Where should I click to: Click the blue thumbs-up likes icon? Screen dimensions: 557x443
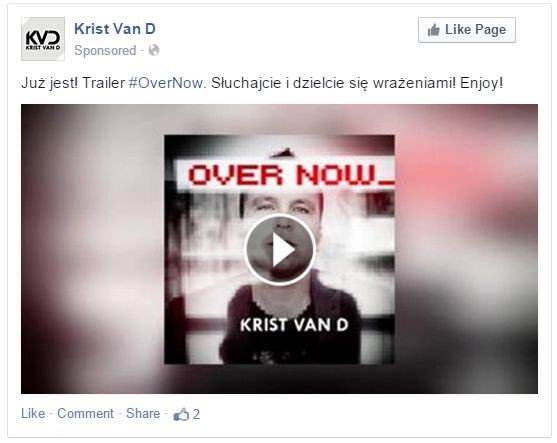point(181,414)
